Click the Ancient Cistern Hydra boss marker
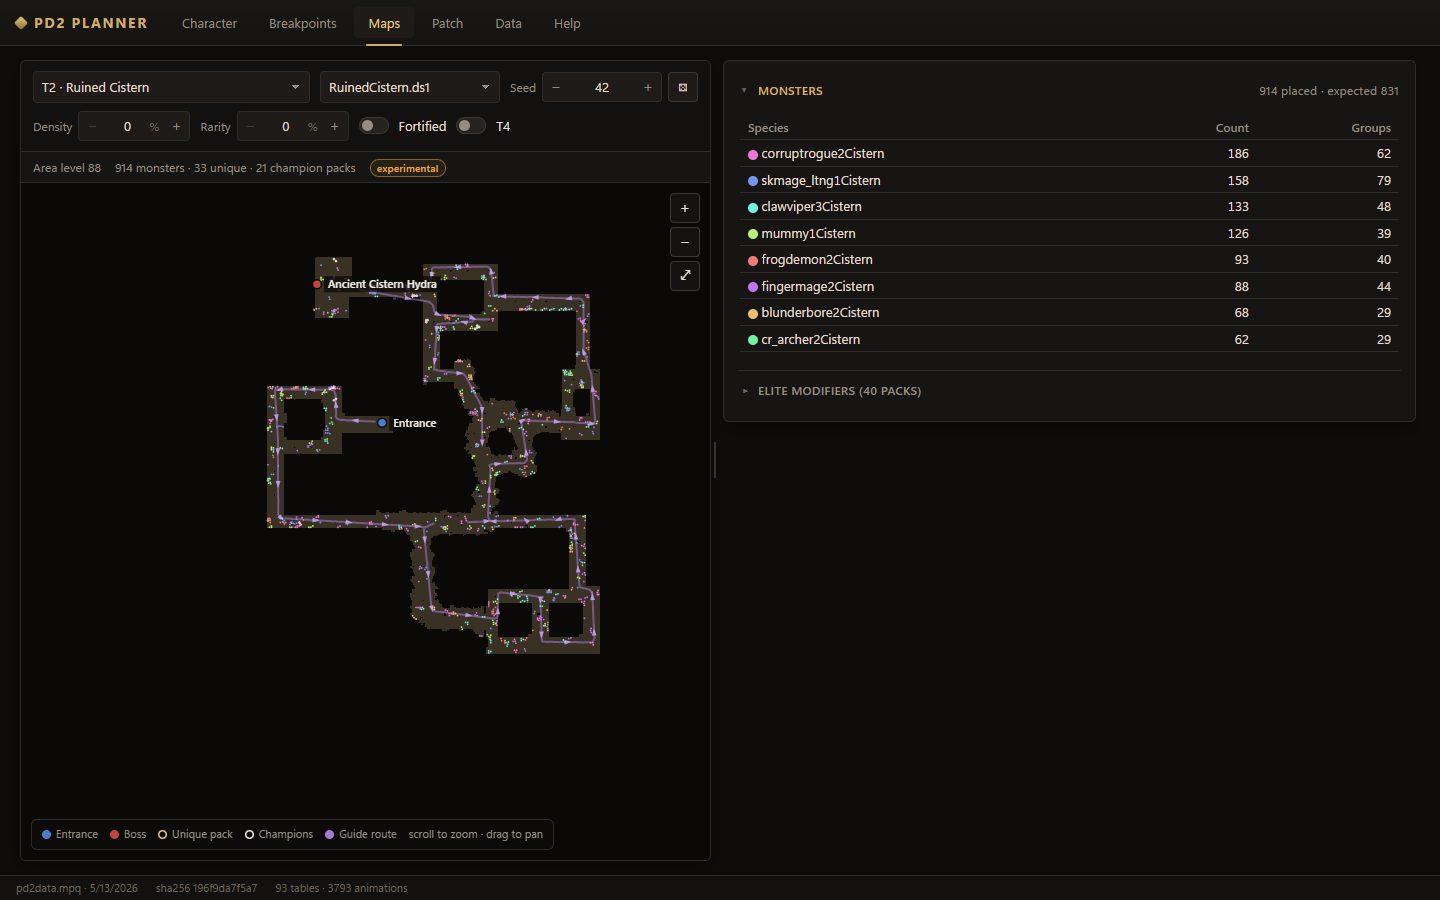This screenshot has width=1440, height=900. [x=317, y=284]
